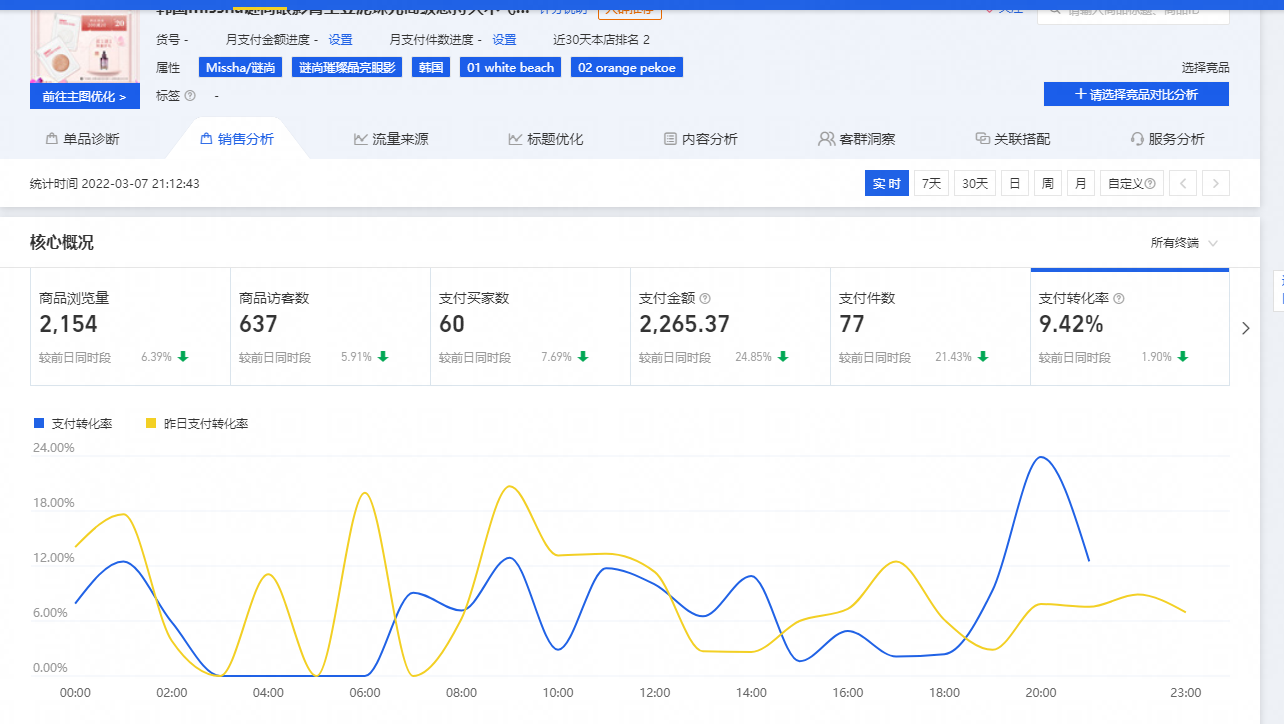Click help icon beside 支付转化率 metric
Image resolution: width=1284 pixels, height=724 pixels.
[x=1119, y=298]
